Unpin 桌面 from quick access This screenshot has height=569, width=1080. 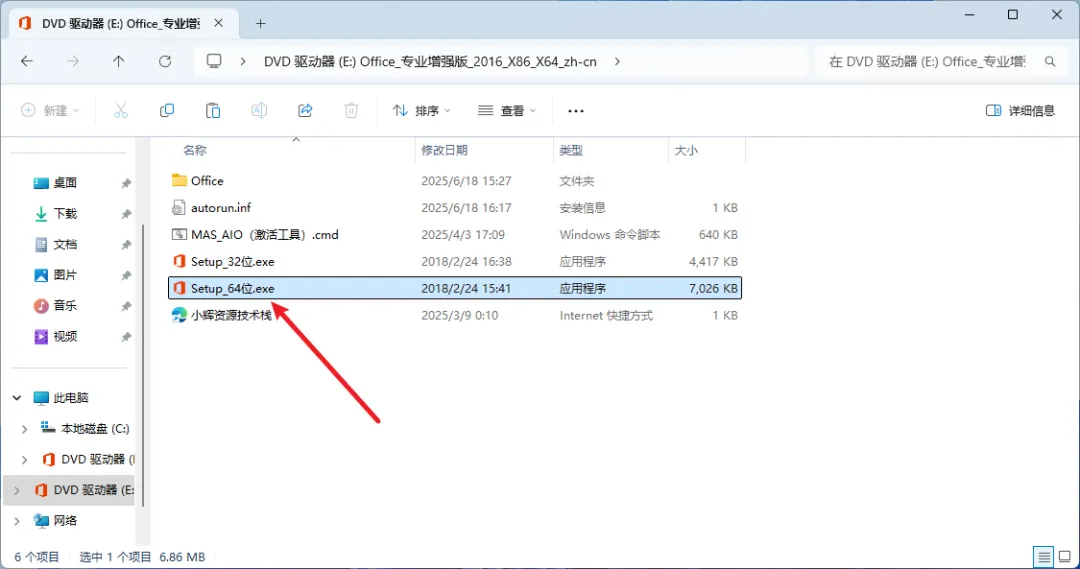(x=126, y=183)
